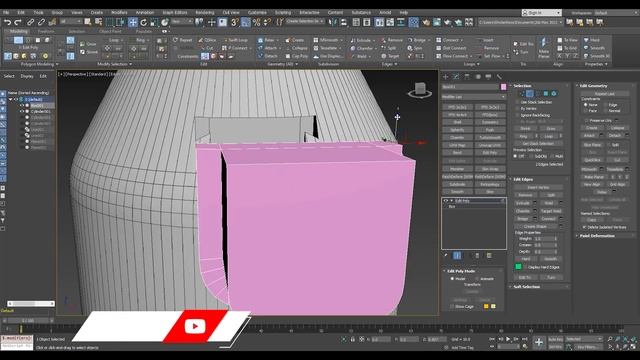This screenshot has height=360, width=640.
Task: Activate the Select and Scale tool
Action: 154,22
